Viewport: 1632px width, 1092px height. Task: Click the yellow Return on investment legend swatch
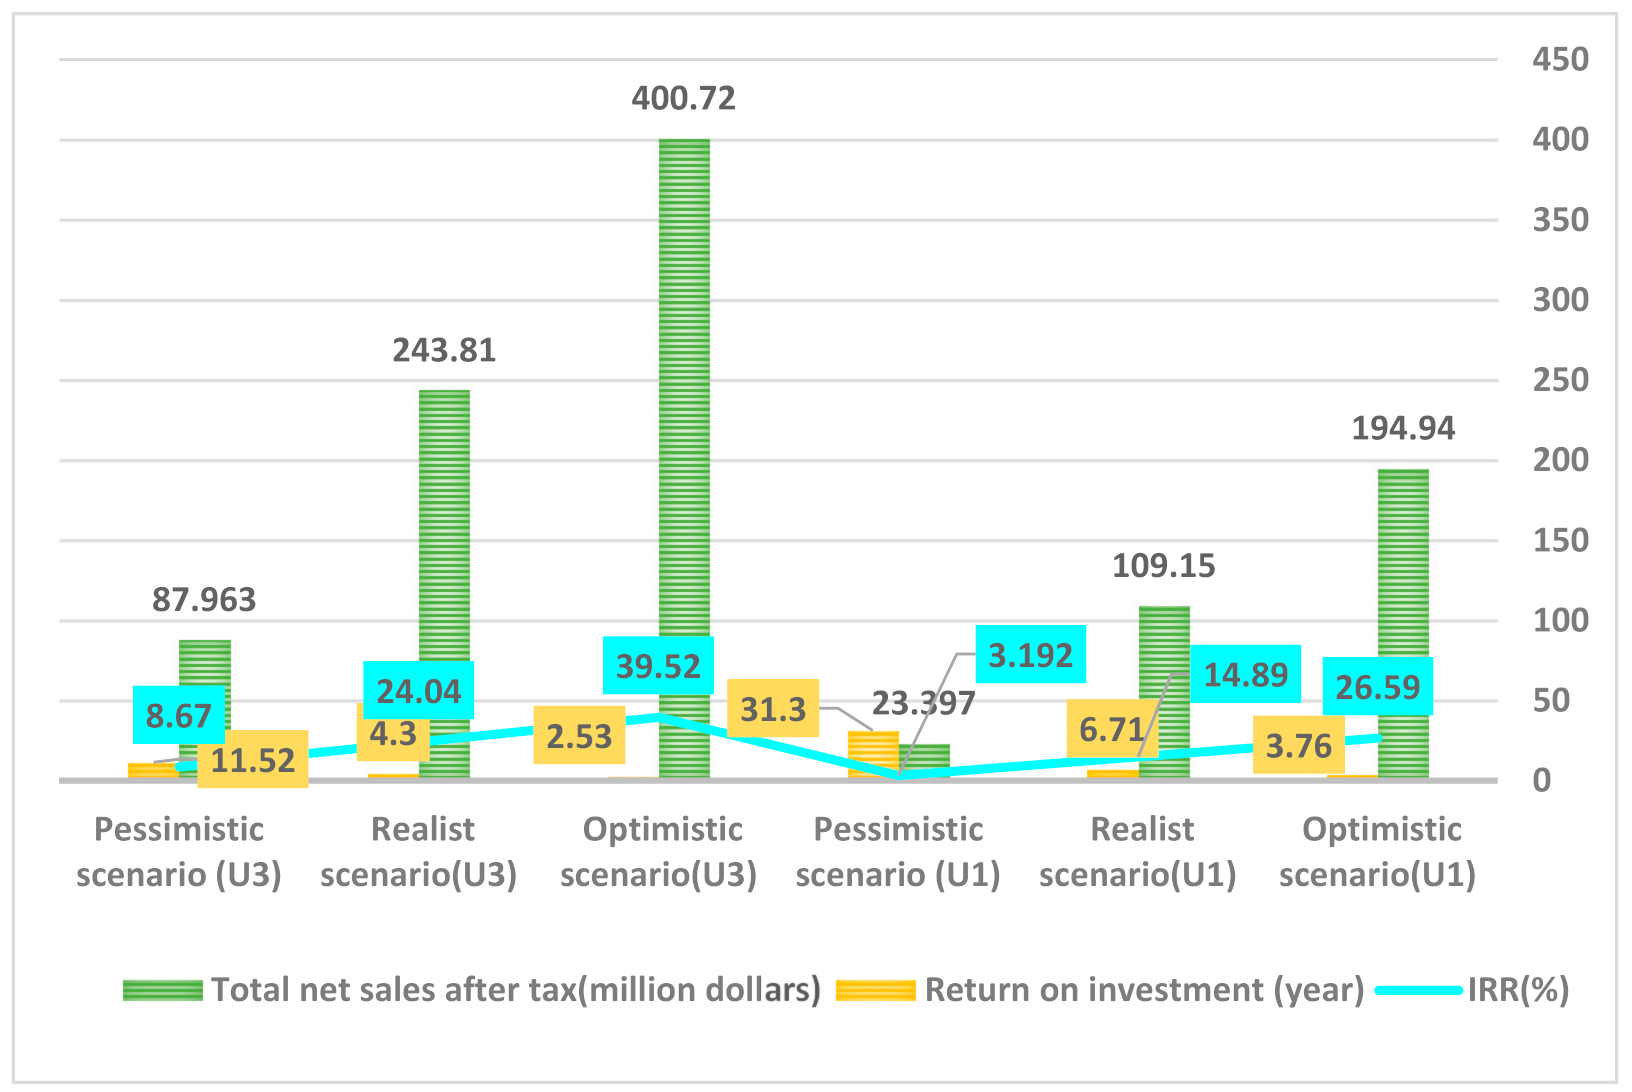tap(875, 990)
